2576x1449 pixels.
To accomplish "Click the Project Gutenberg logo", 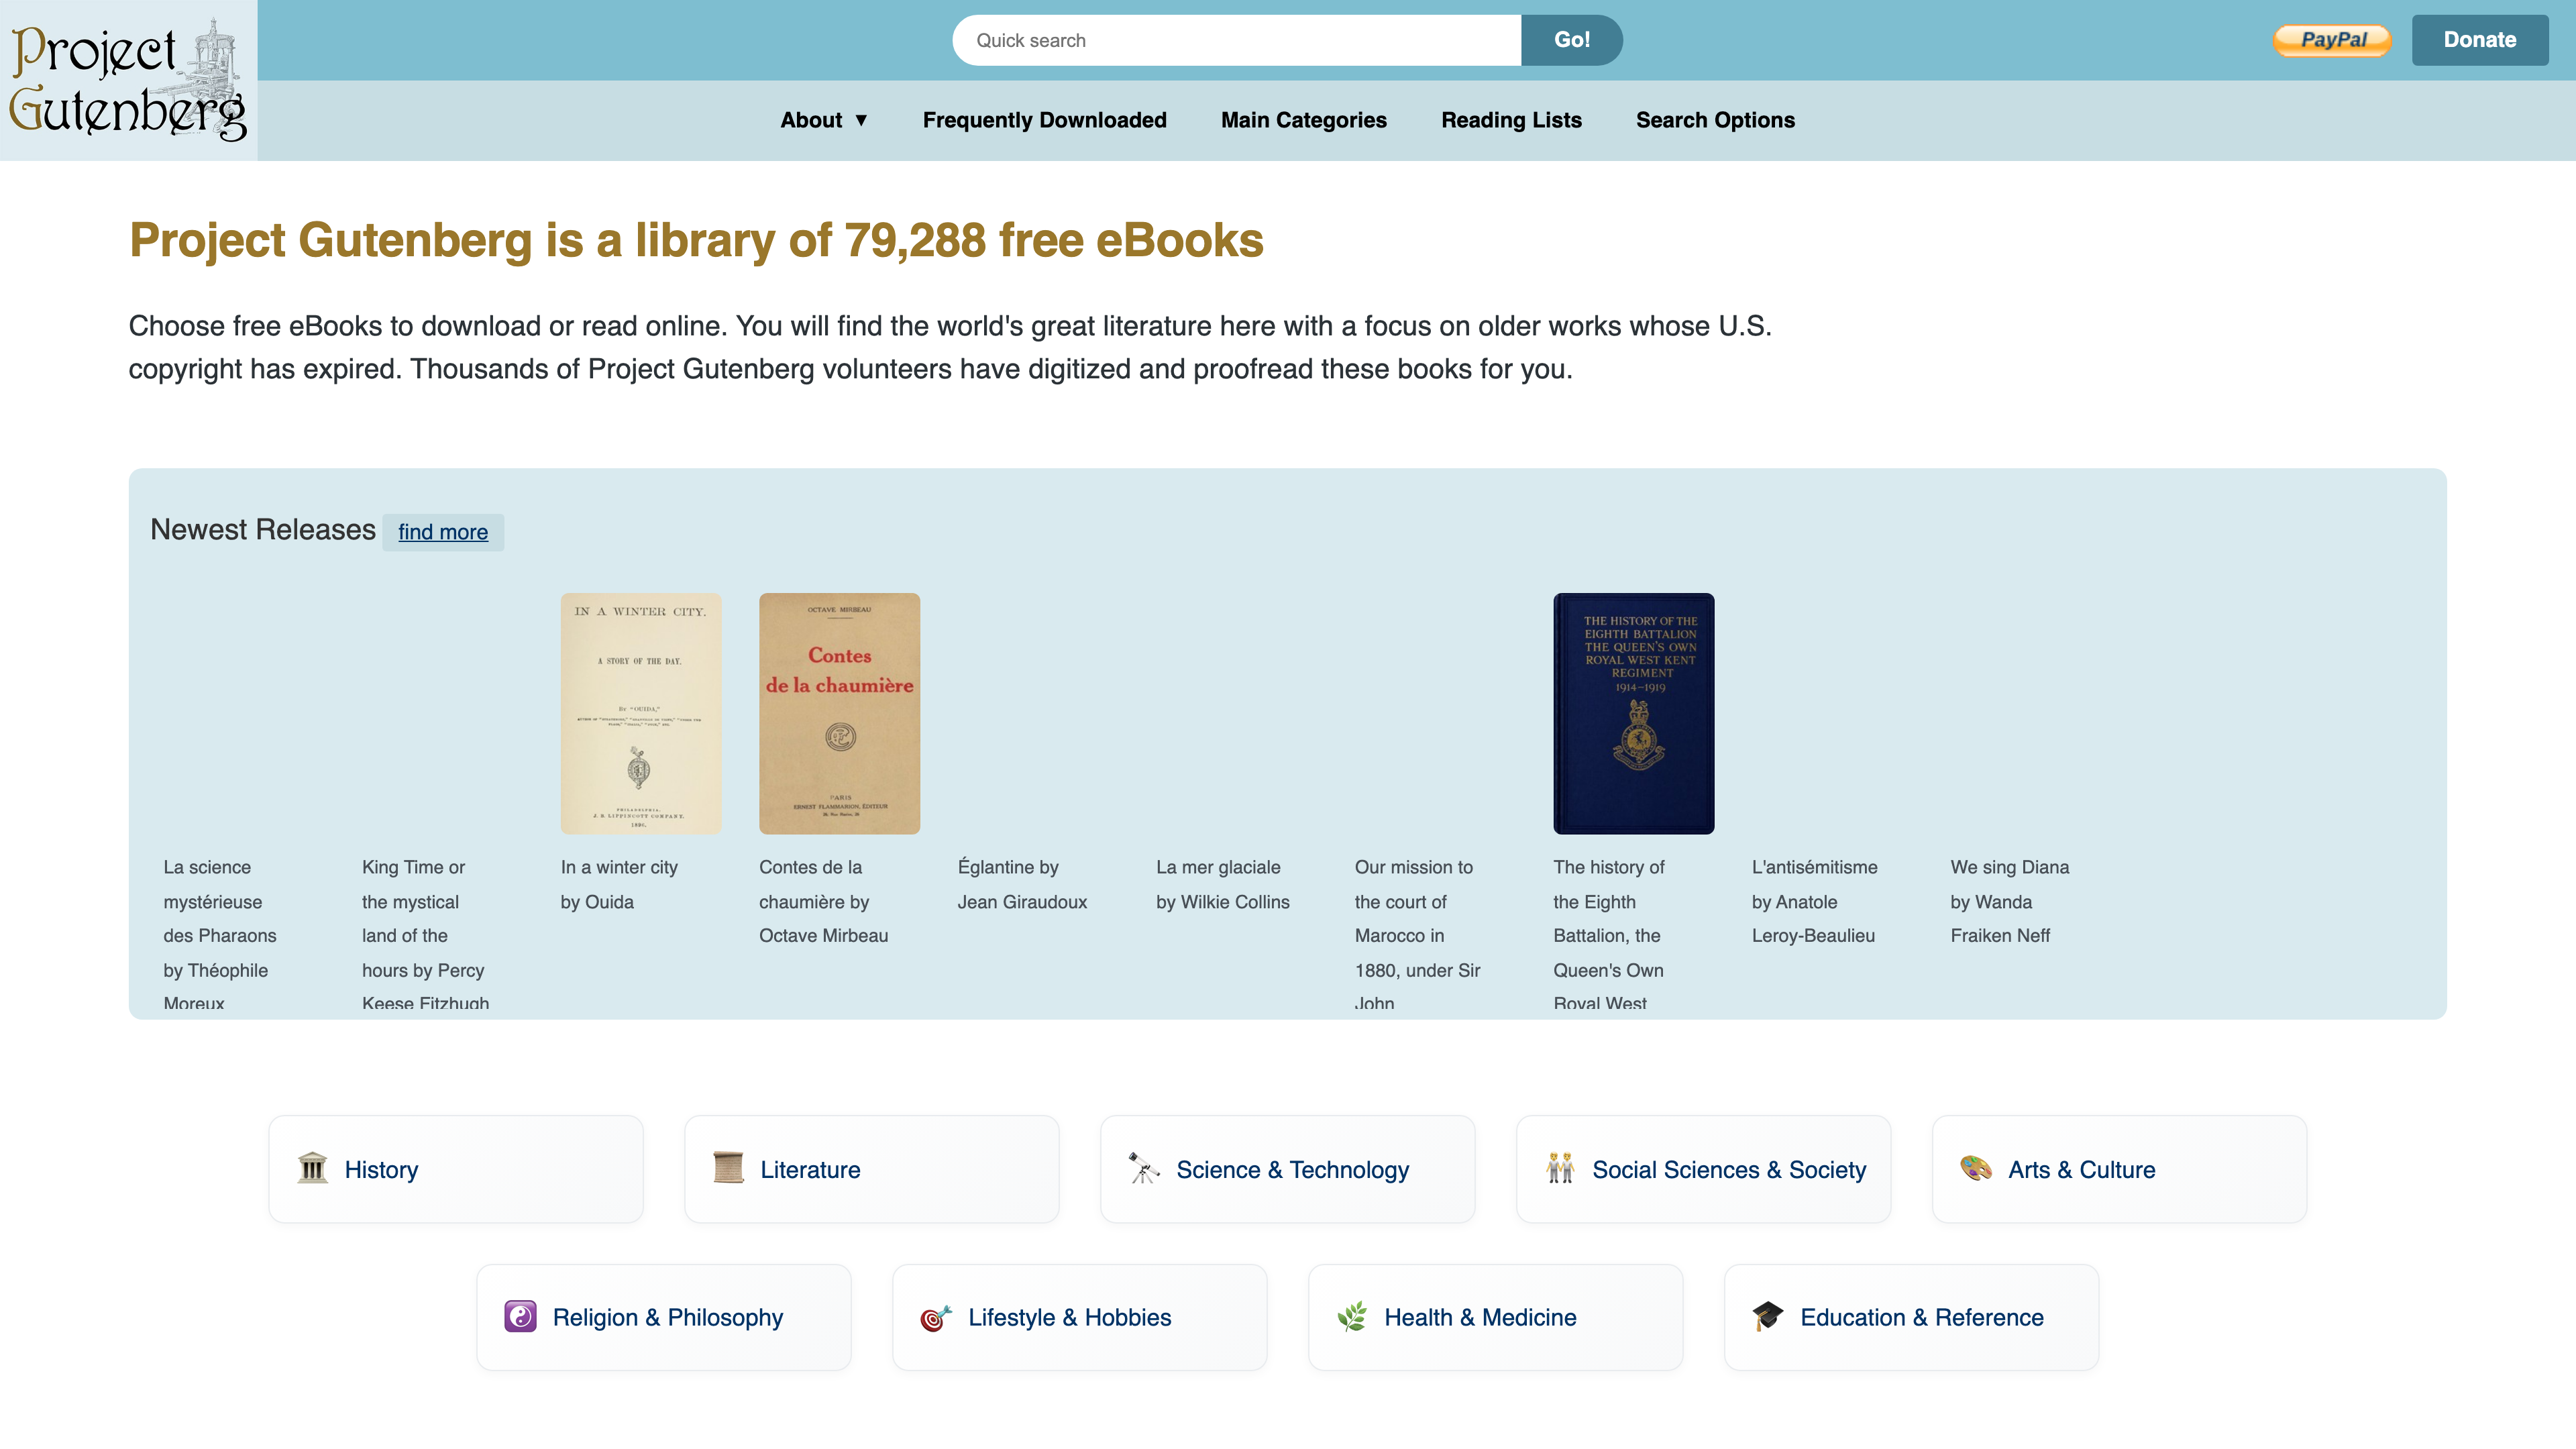I will [128, 80].
